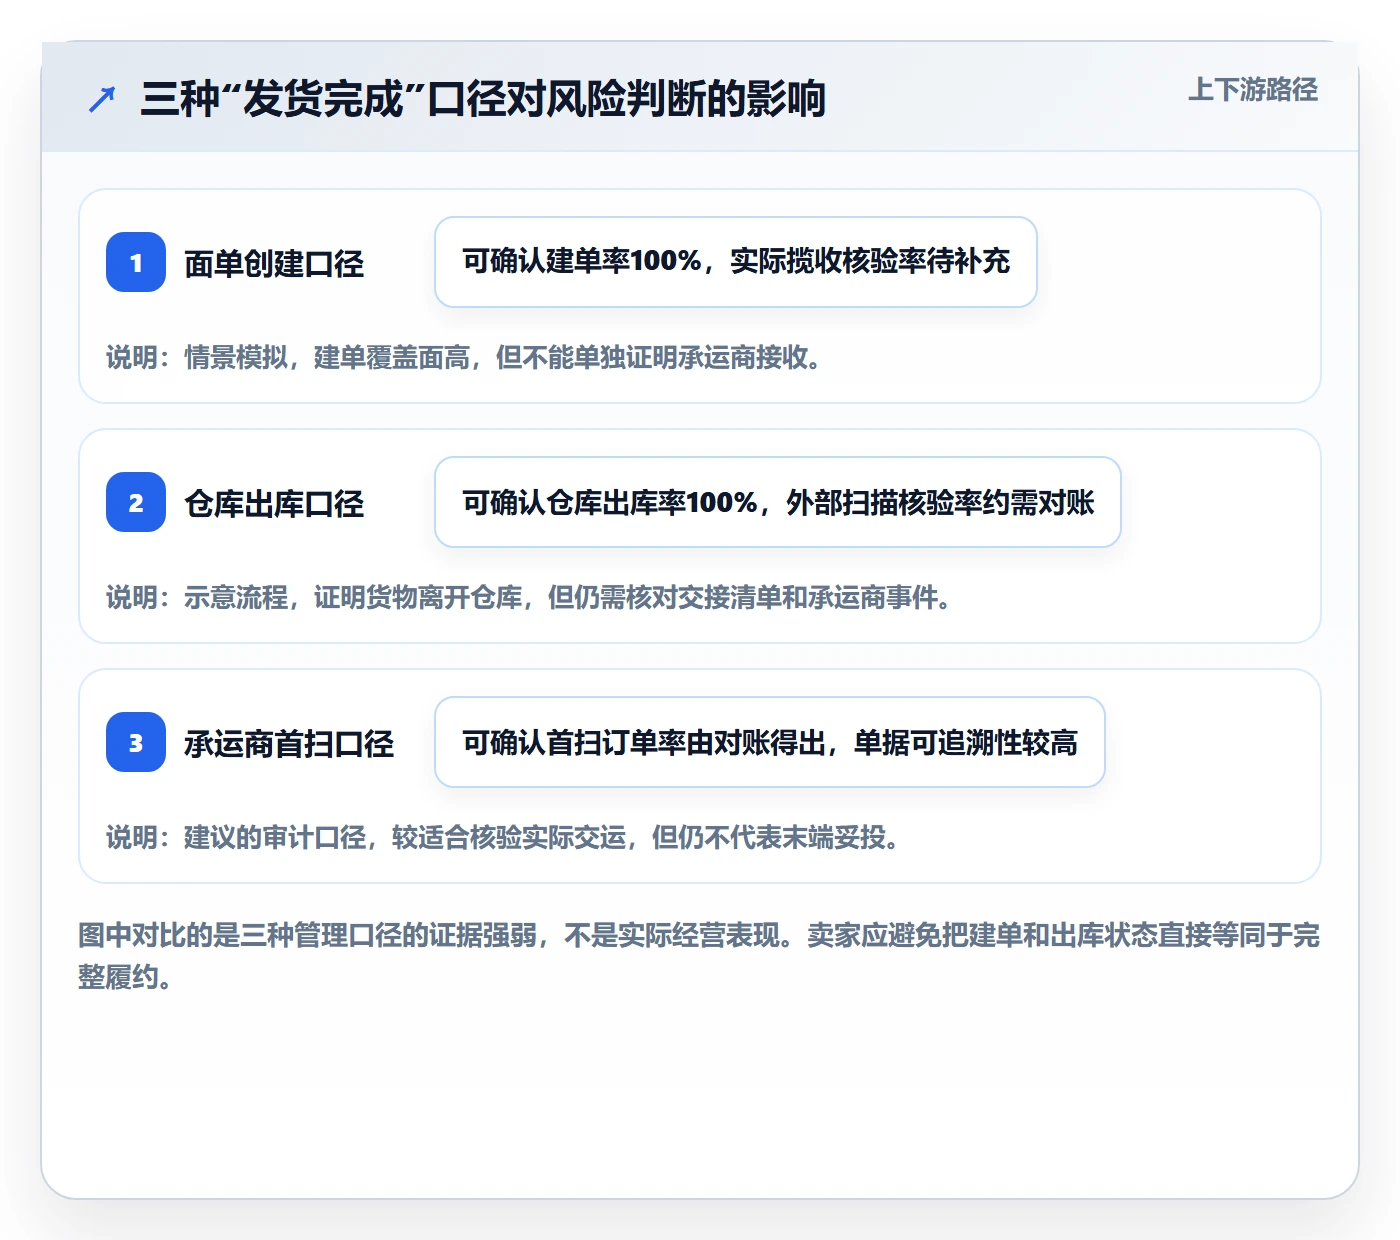1400x1240 pixels.
Task: Click the number 2 badge for 仓库出库口径
Action: click(136, 502)
